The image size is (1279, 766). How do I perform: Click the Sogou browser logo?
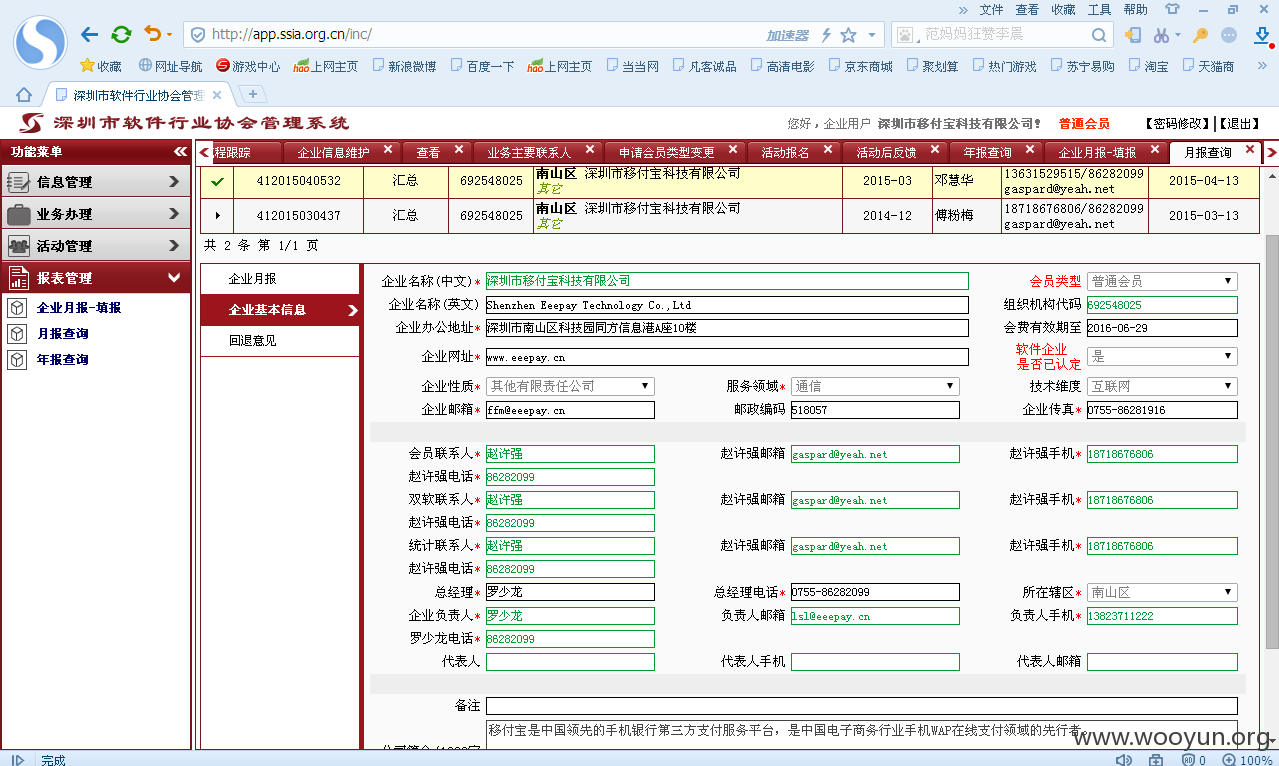(40, 41)
